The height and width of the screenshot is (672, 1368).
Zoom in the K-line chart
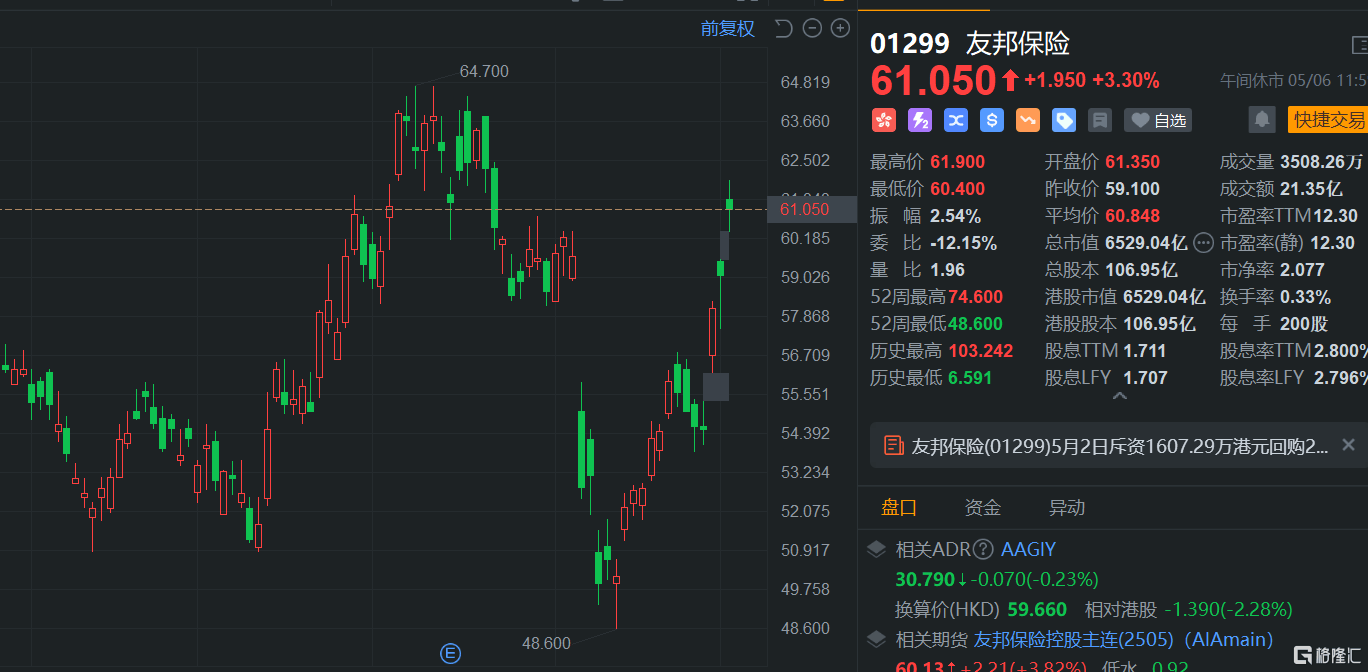[841, 28]
